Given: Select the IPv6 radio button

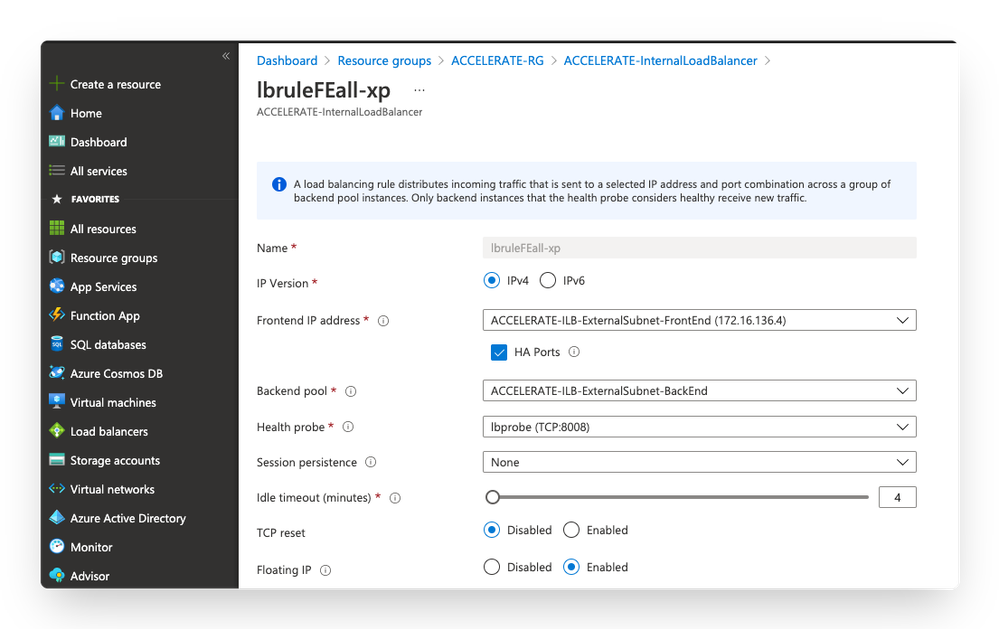Looking at the screenshot, I should coord(548,281).
